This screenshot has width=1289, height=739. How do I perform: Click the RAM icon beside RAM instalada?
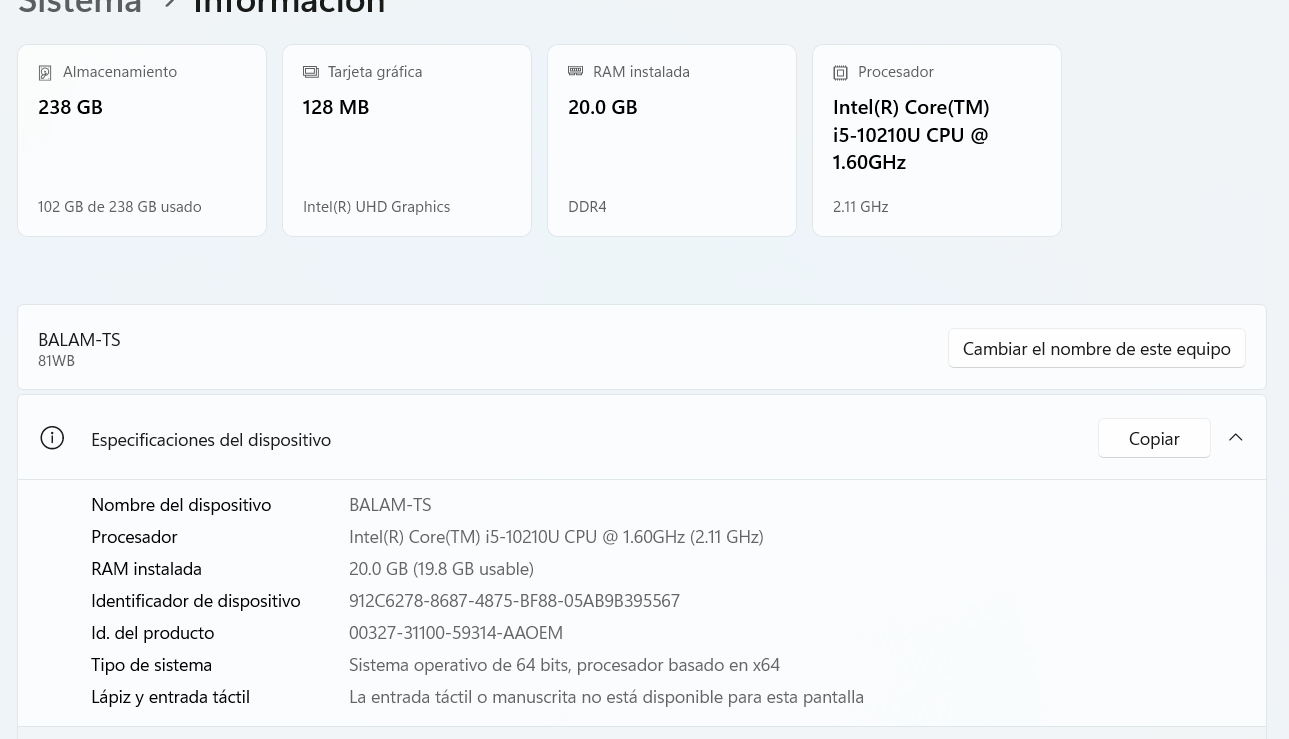[x=575, y=71]
